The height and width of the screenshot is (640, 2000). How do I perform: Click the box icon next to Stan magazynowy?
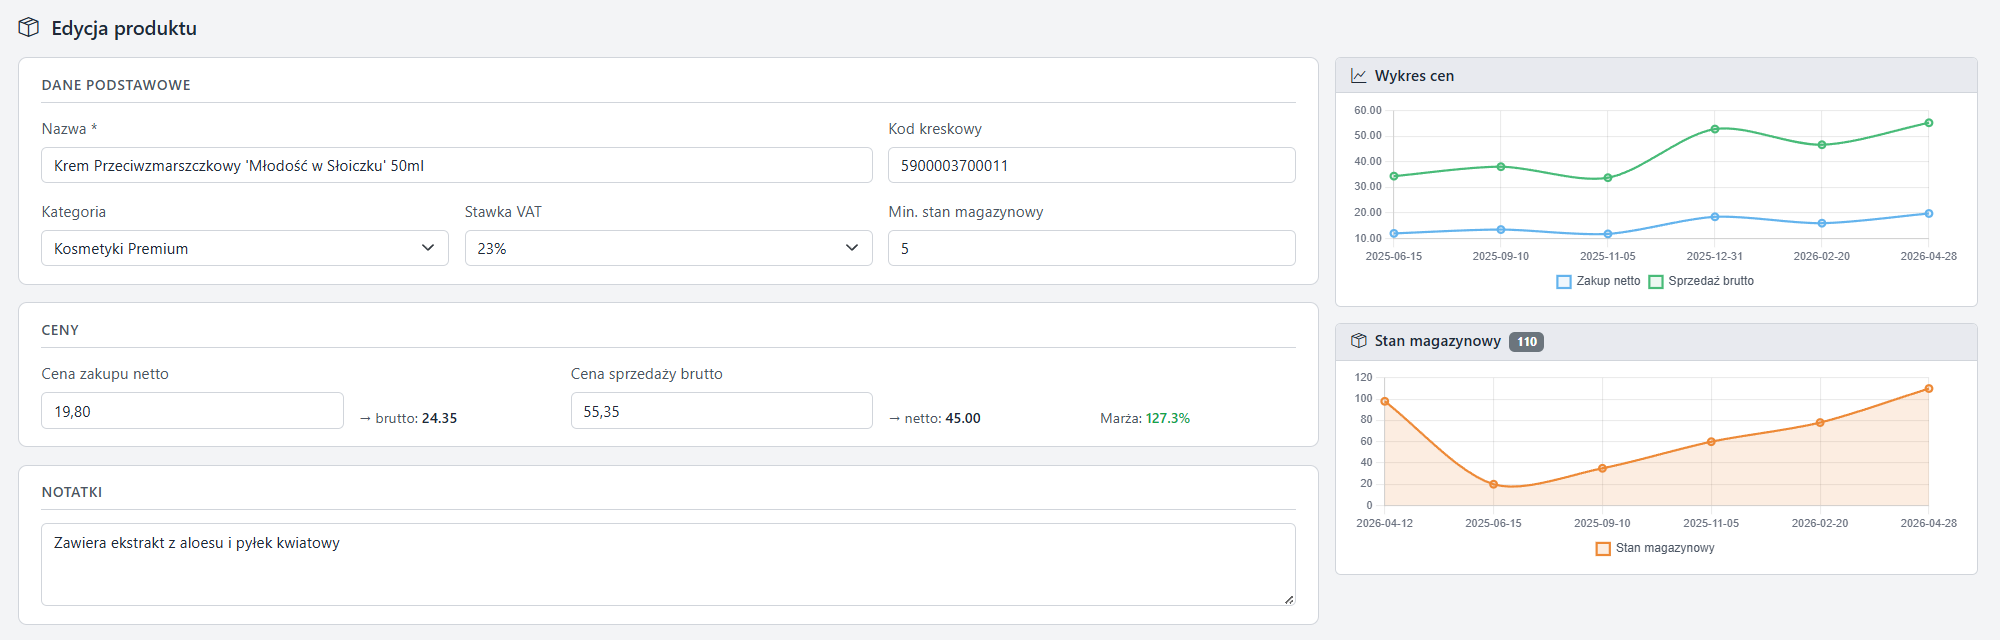1358,341
